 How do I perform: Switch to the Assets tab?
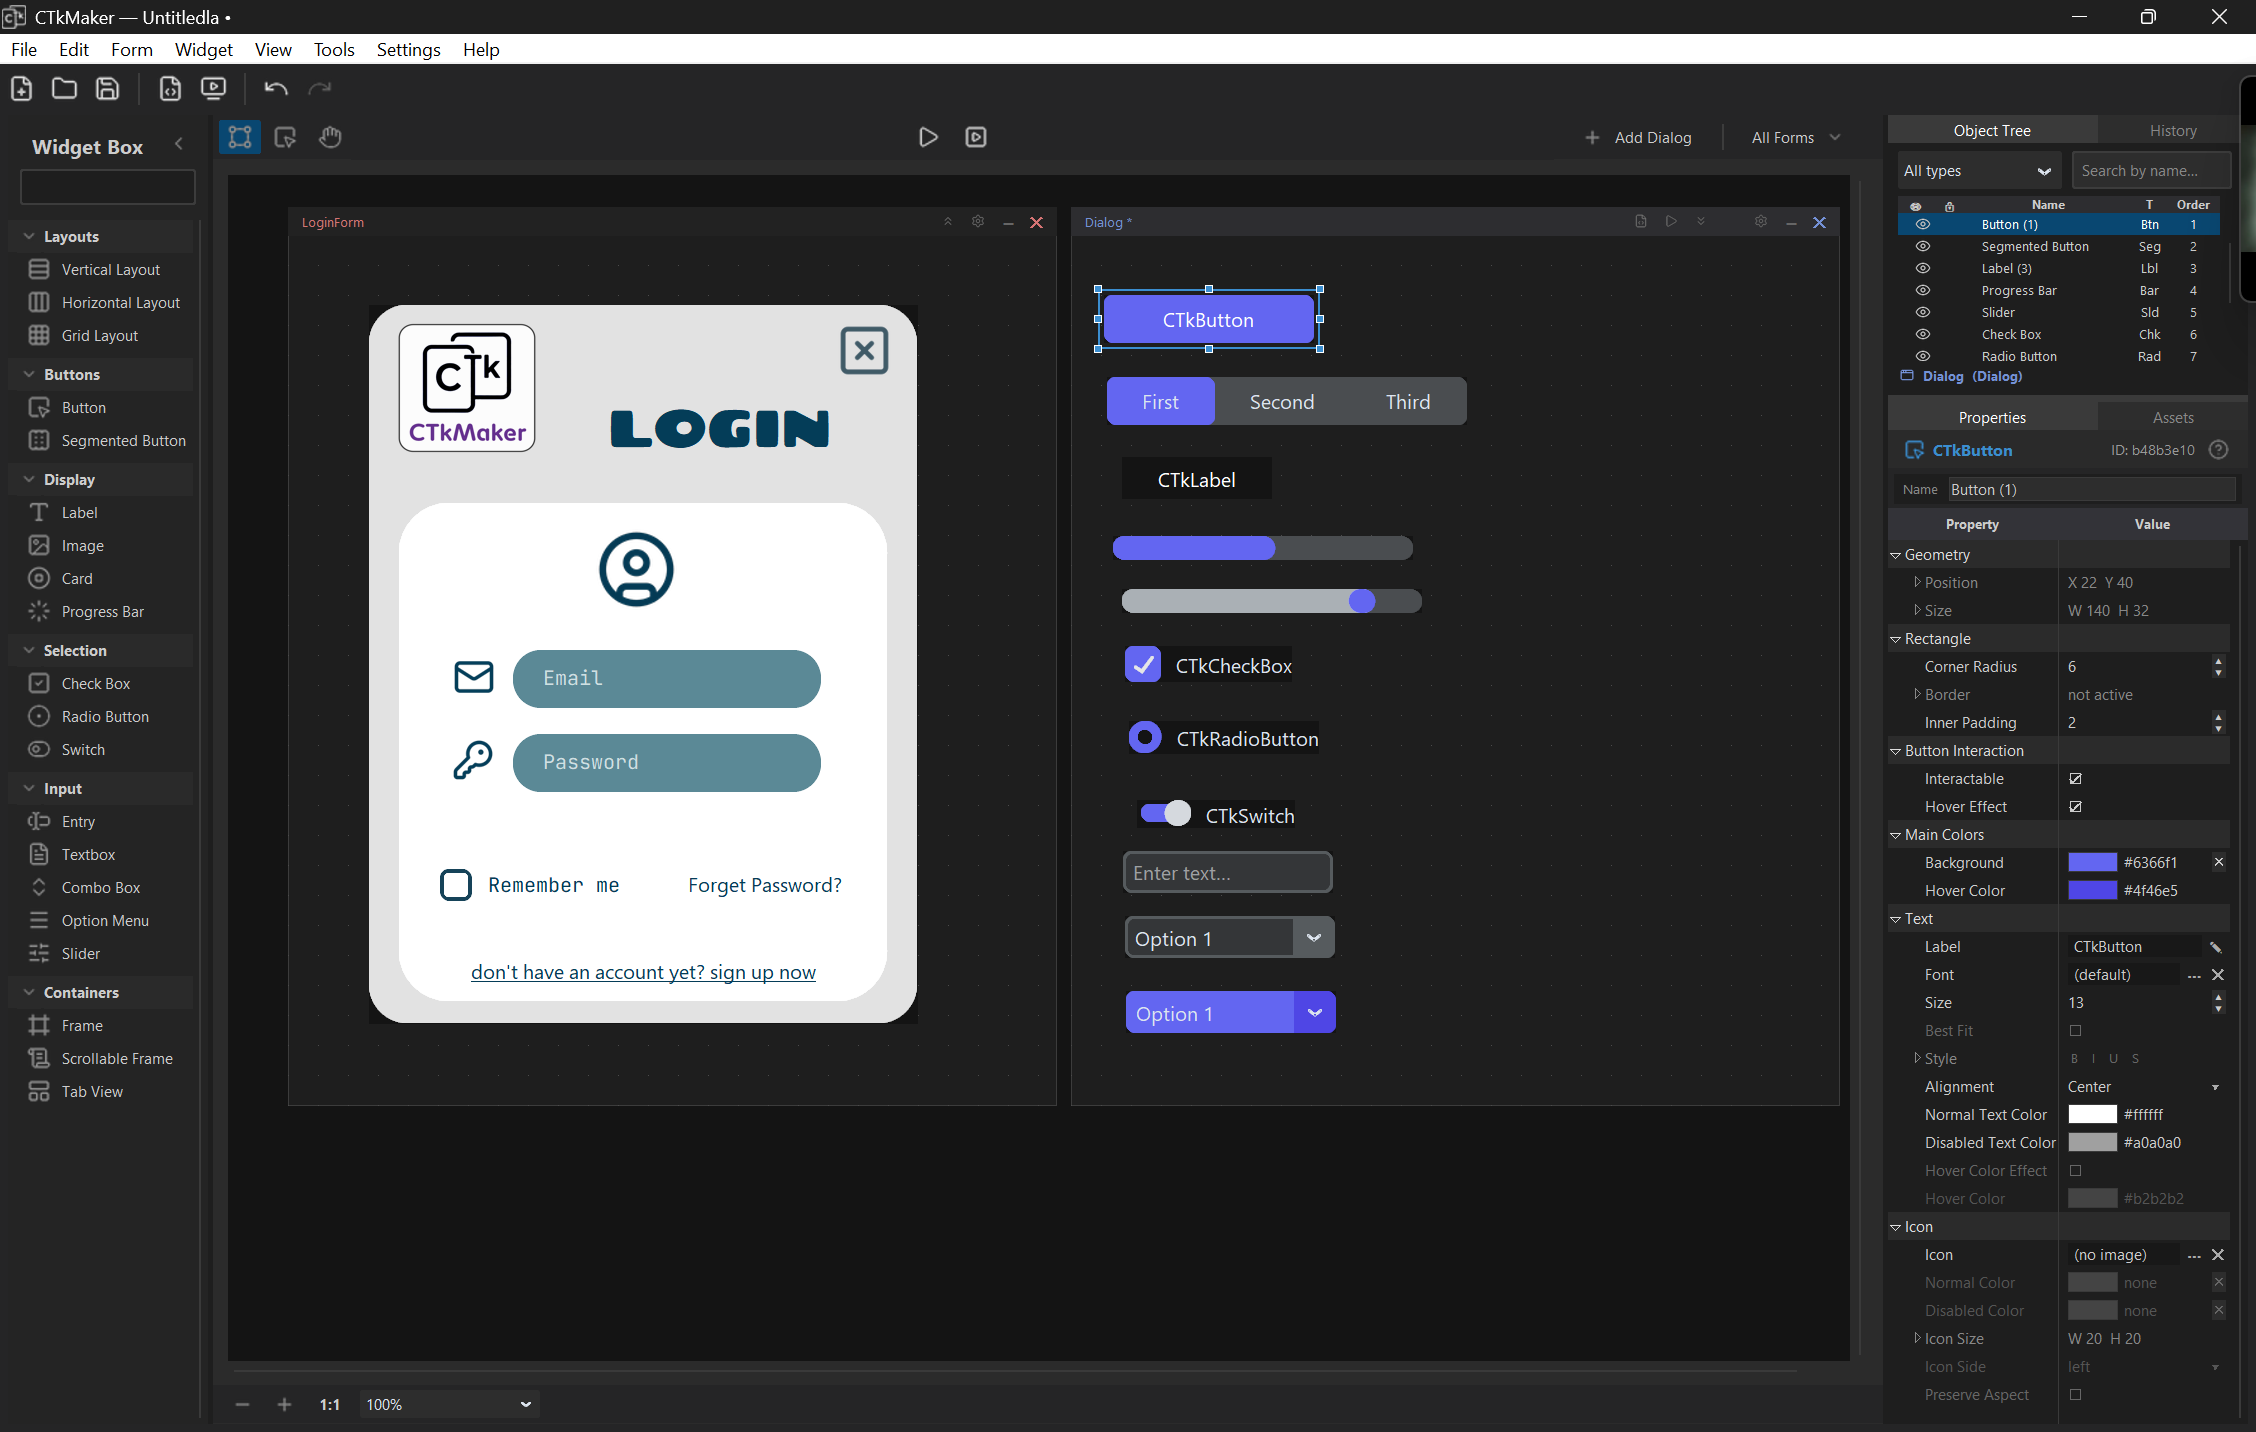[2172, 418]
